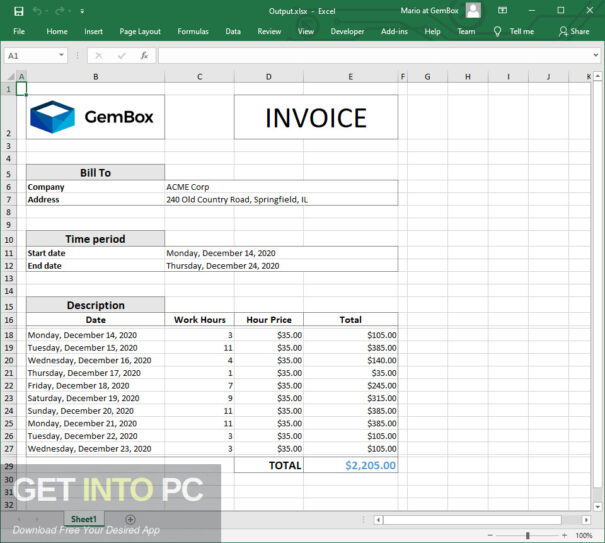Select the $140.00 total cell
The height and width of the screenshot is (543, 605).
tap(350, 360)
